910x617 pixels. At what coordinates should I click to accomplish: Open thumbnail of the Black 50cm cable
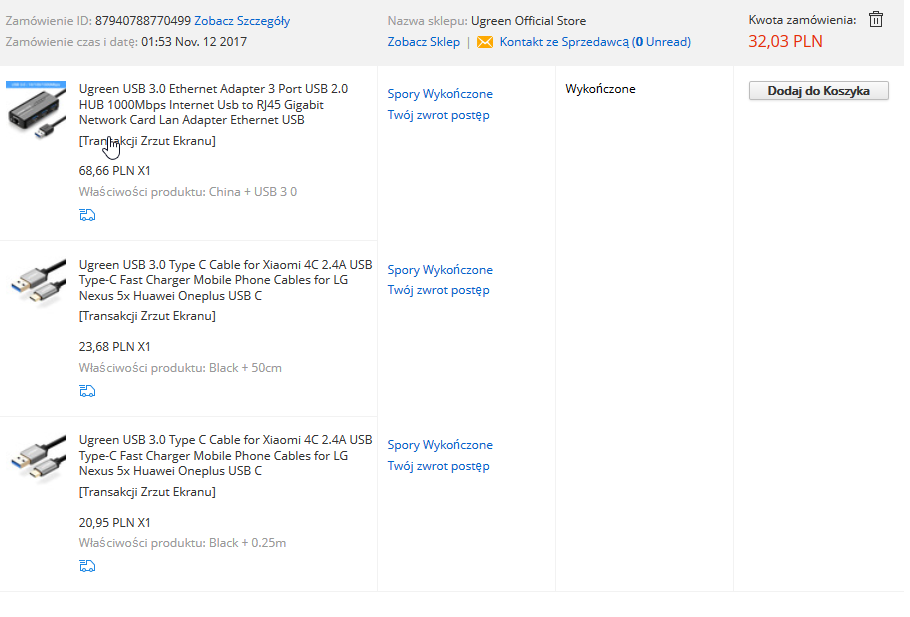coord(36,283)
